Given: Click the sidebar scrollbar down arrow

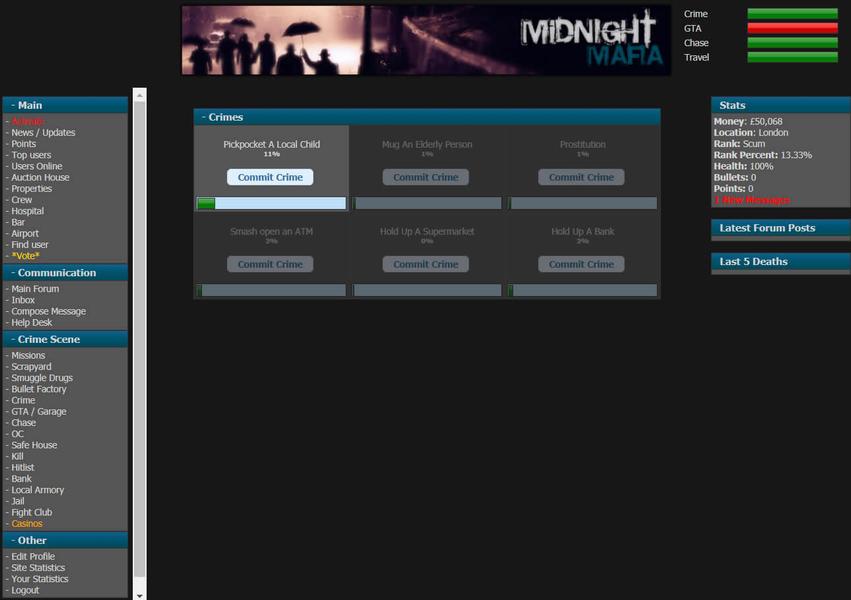Looking at the screenshot, I should pyautogui.click(x=140, y=595).
